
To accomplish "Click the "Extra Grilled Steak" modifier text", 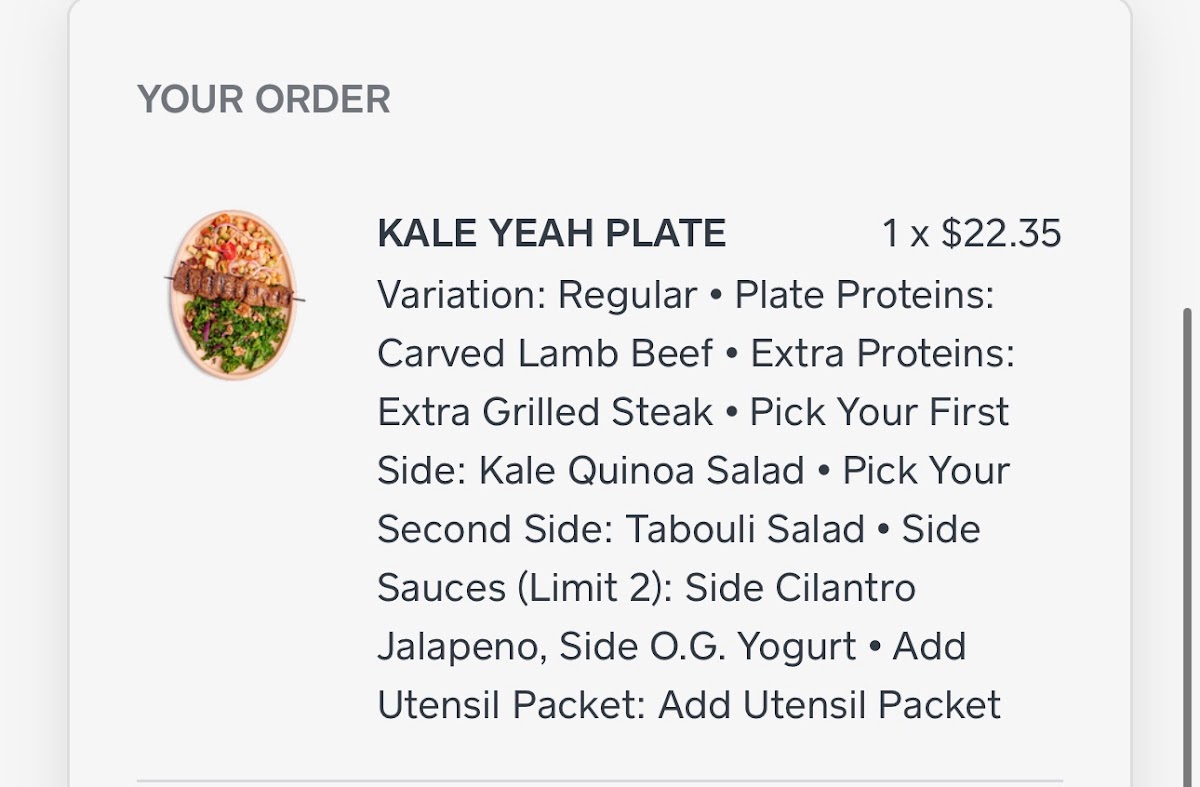I will click(545, 412).
